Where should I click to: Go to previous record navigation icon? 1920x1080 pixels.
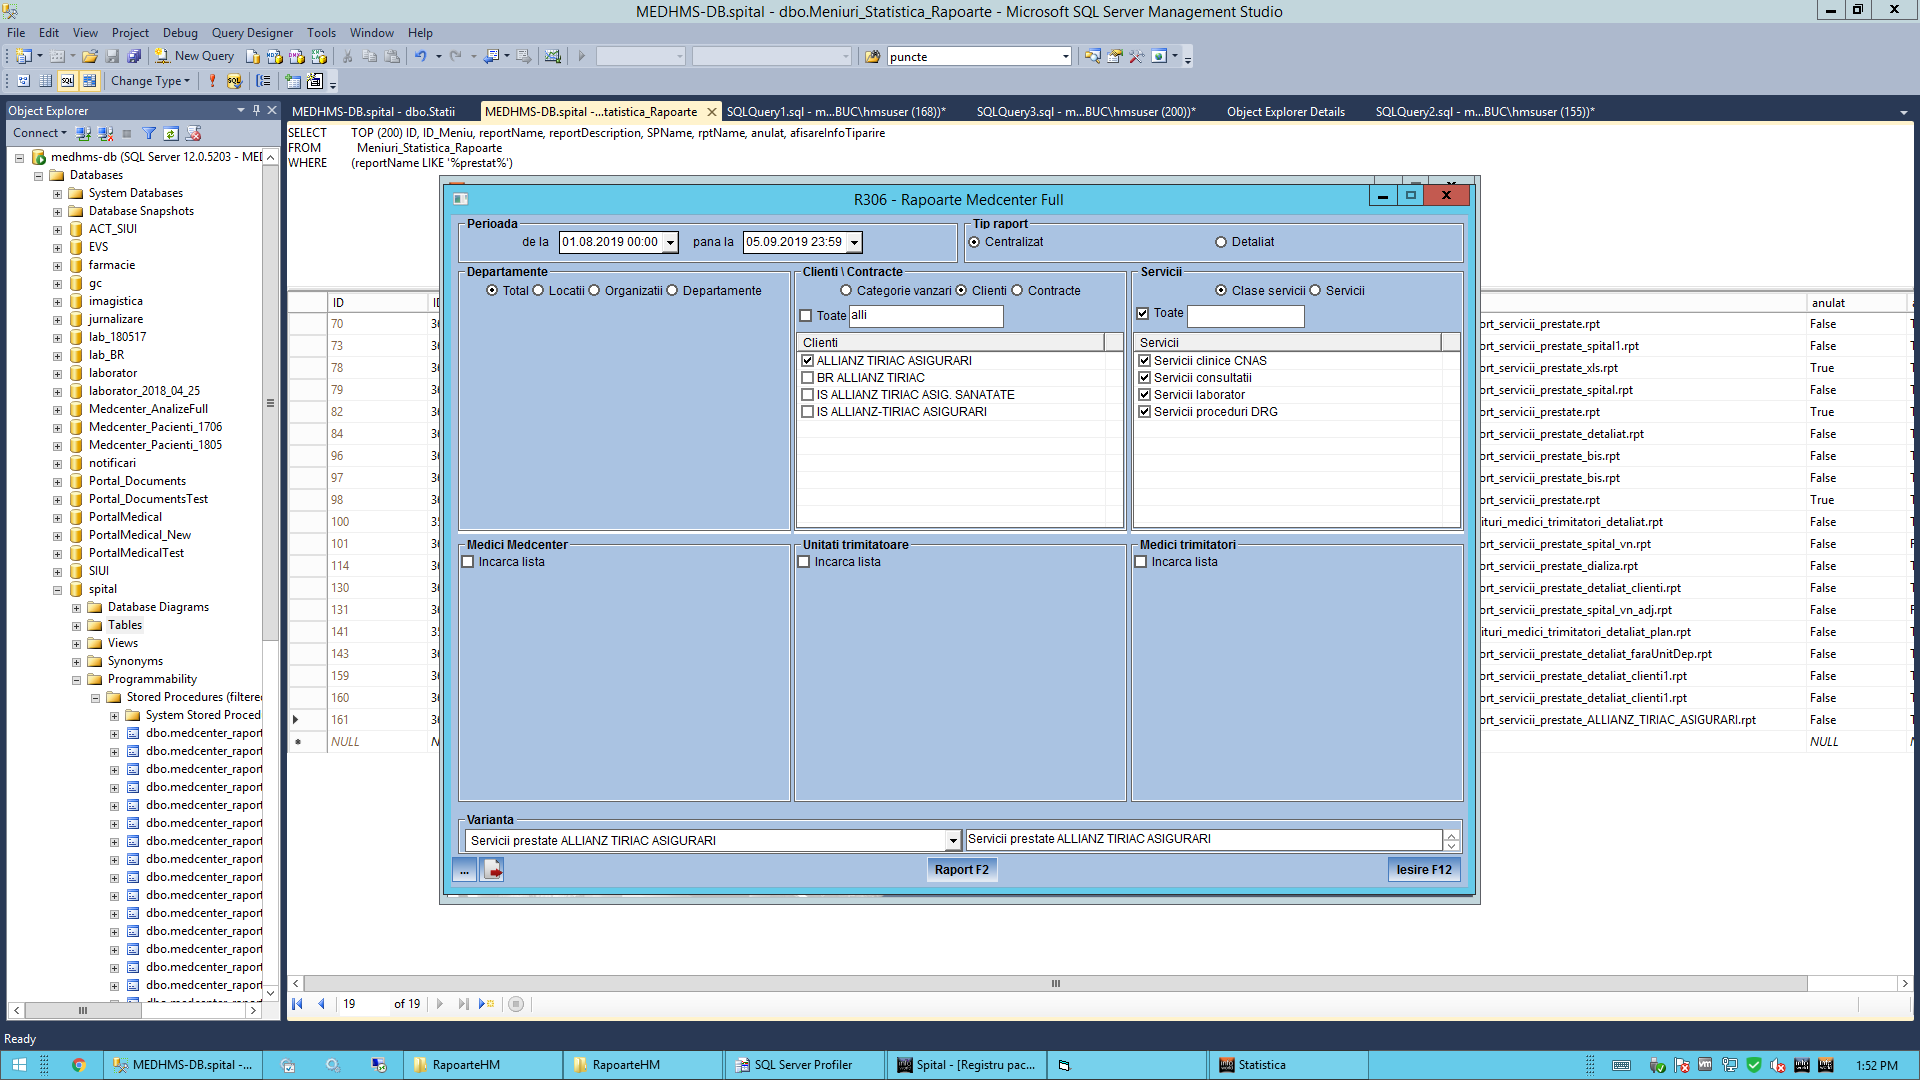coord(321,1004)
